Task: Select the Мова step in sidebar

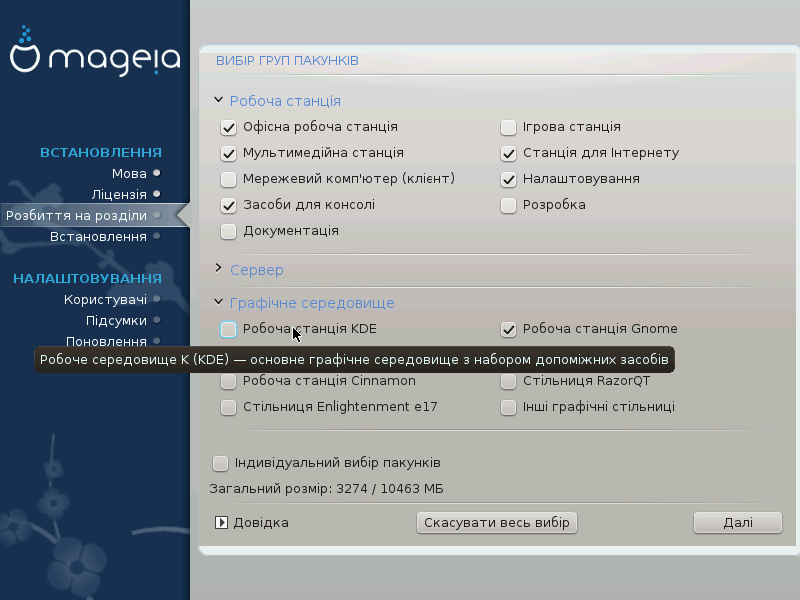Action: (129, 173)
